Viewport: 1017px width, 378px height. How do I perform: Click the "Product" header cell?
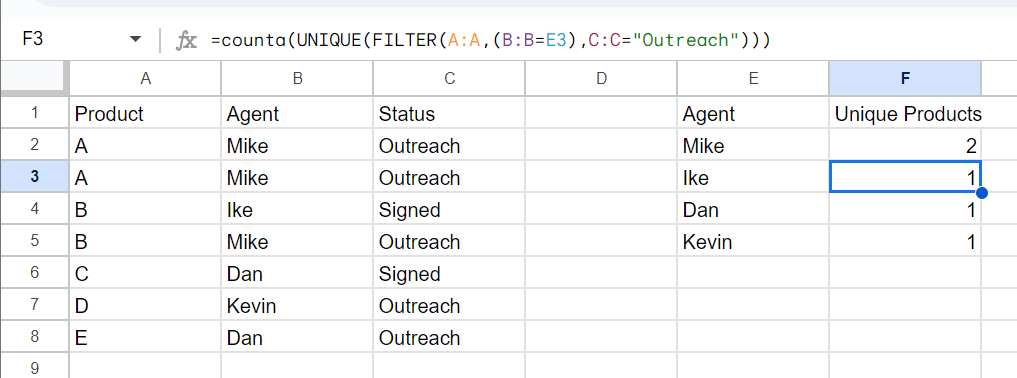[145, 113]
